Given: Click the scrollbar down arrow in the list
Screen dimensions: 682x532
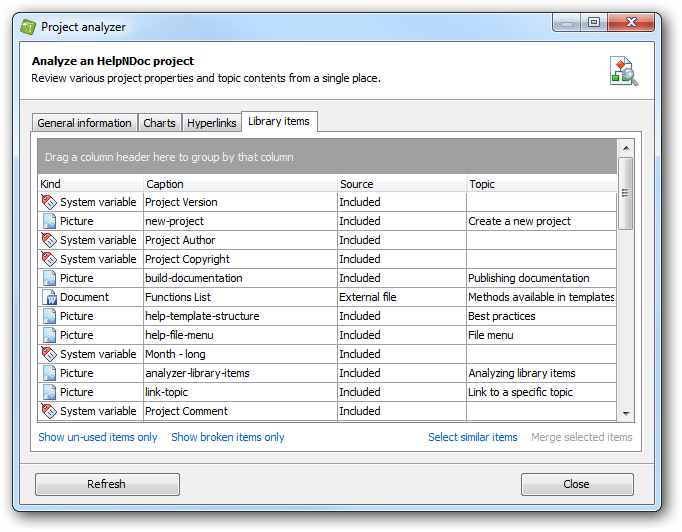Looking at the screenshot, I should 626,413.
